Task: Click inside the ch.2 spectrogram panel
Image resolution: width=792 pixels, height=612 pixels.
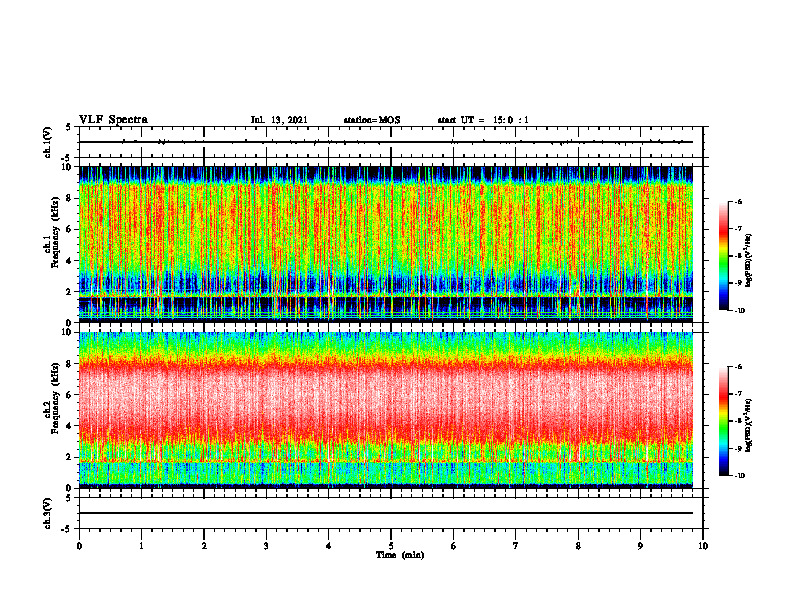Action: [386, 410]
